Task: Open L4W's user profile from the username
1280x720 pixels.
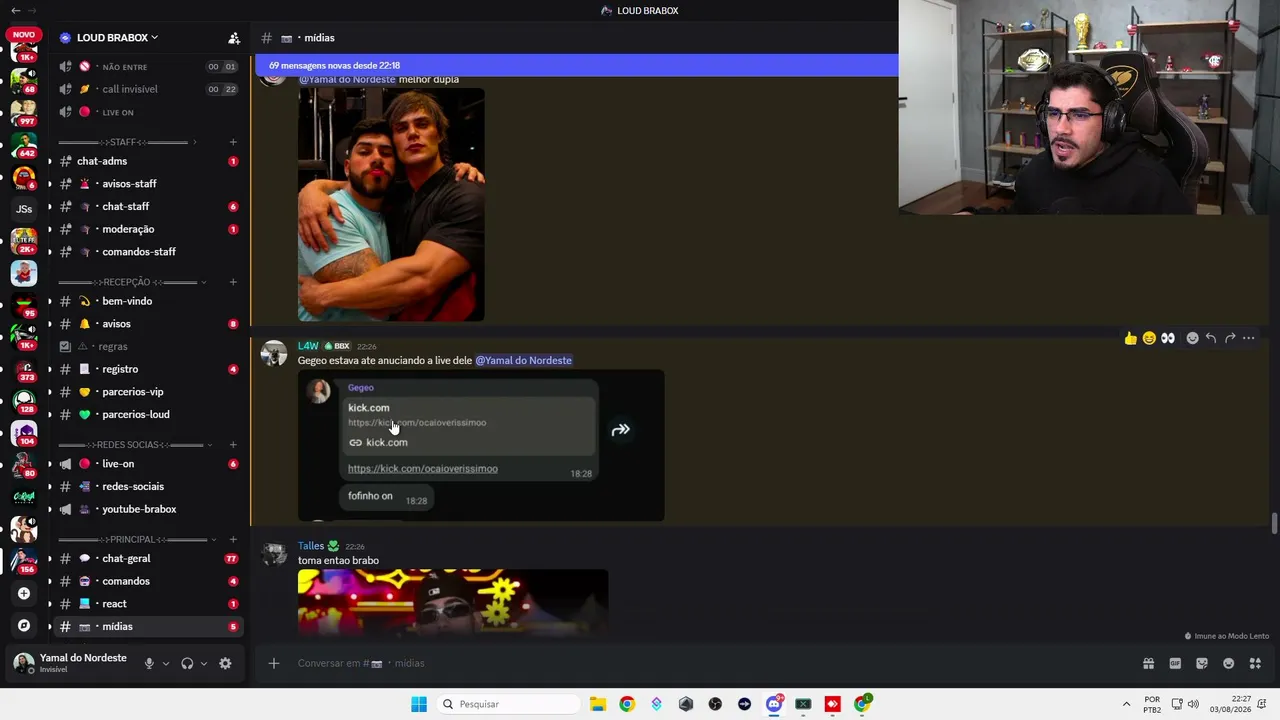Action: pyautogui.click(x=308, y=346)
